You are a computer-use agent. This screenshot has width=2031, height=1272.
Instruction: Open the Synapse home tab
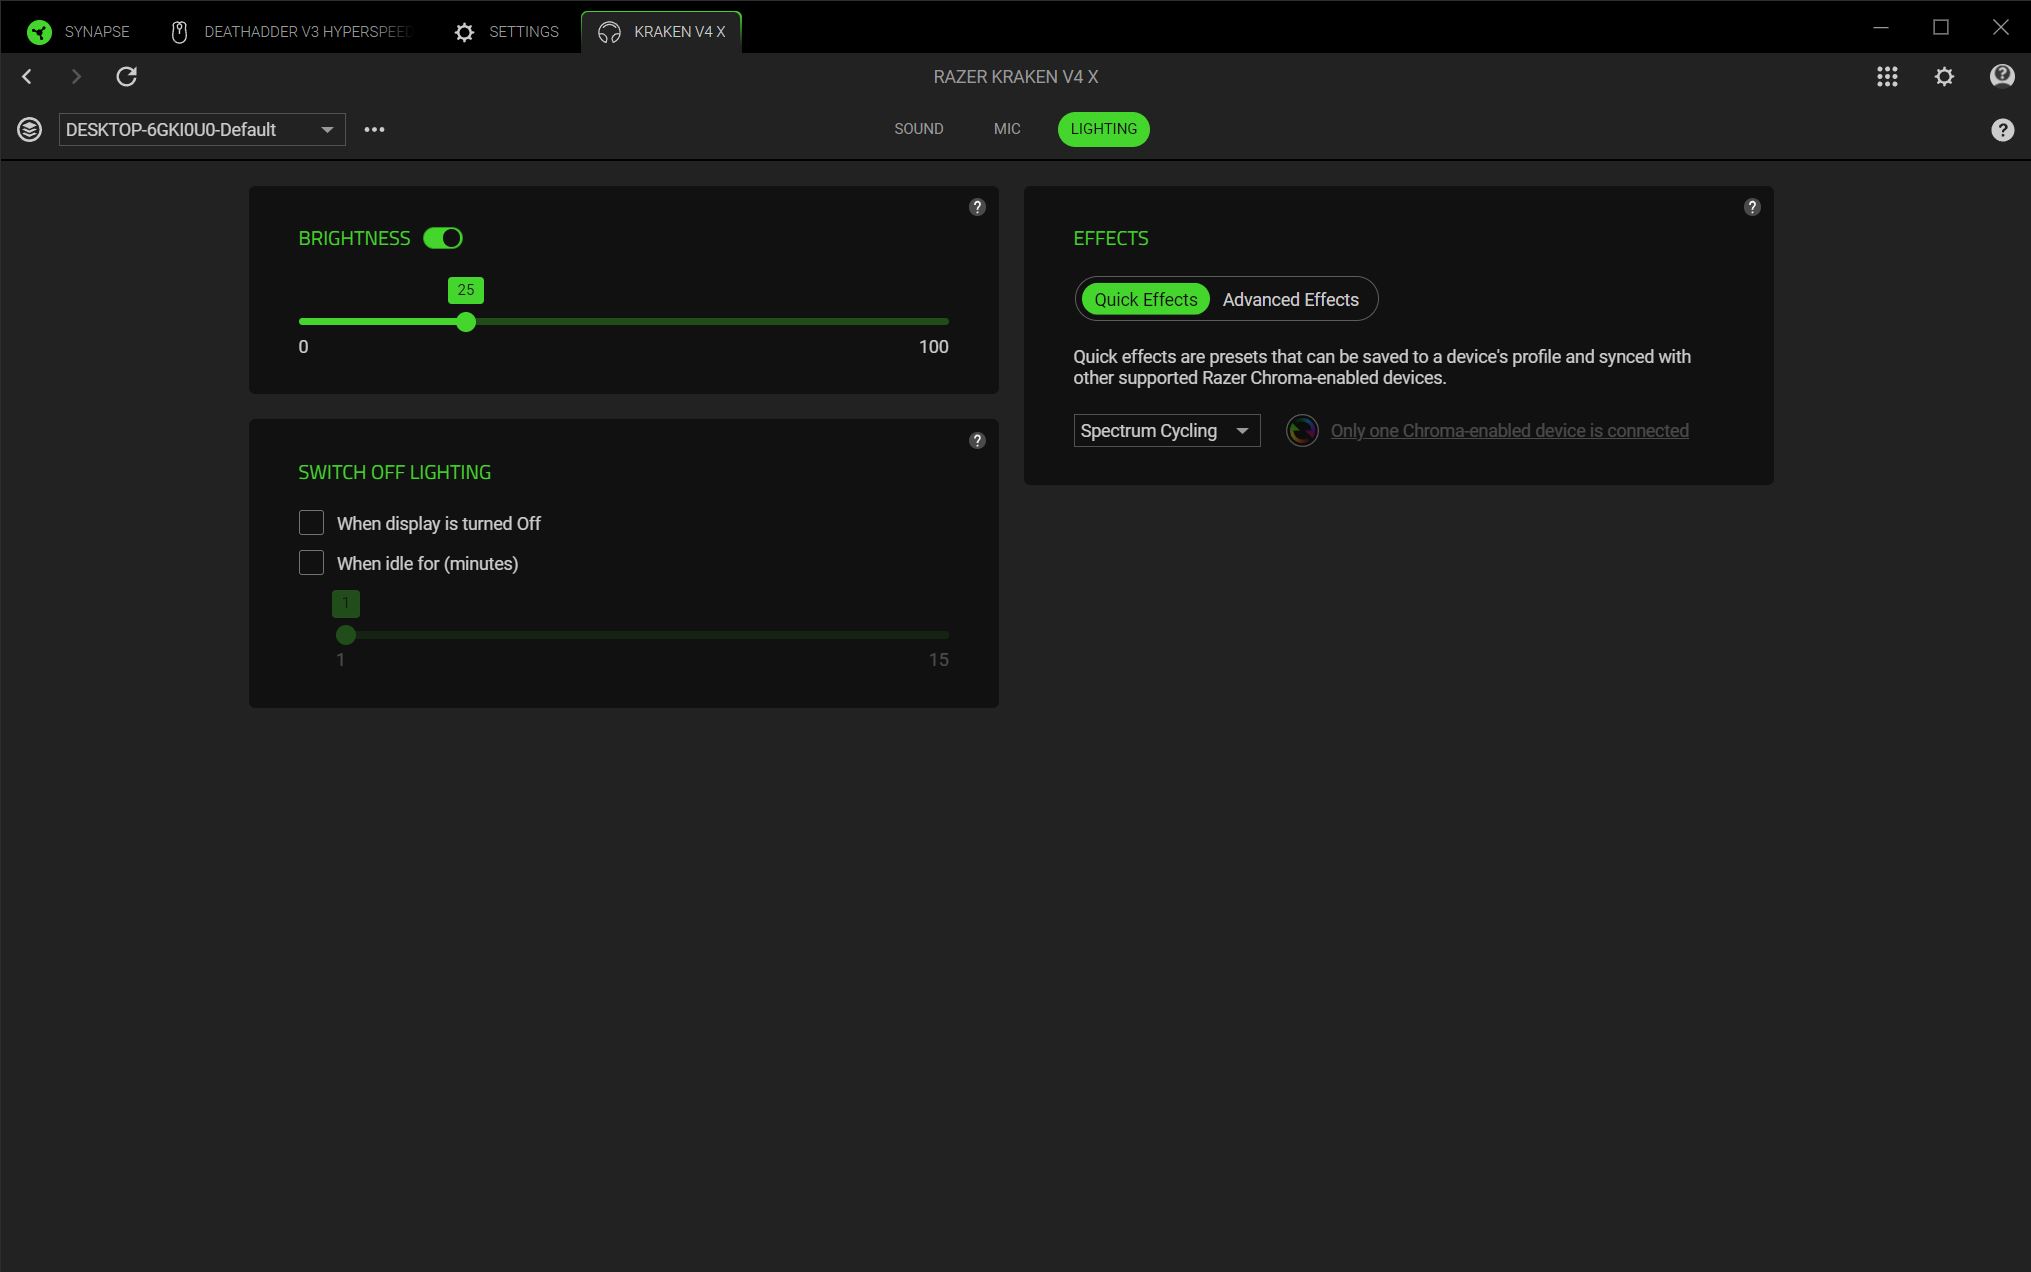(x=78, y=32)
